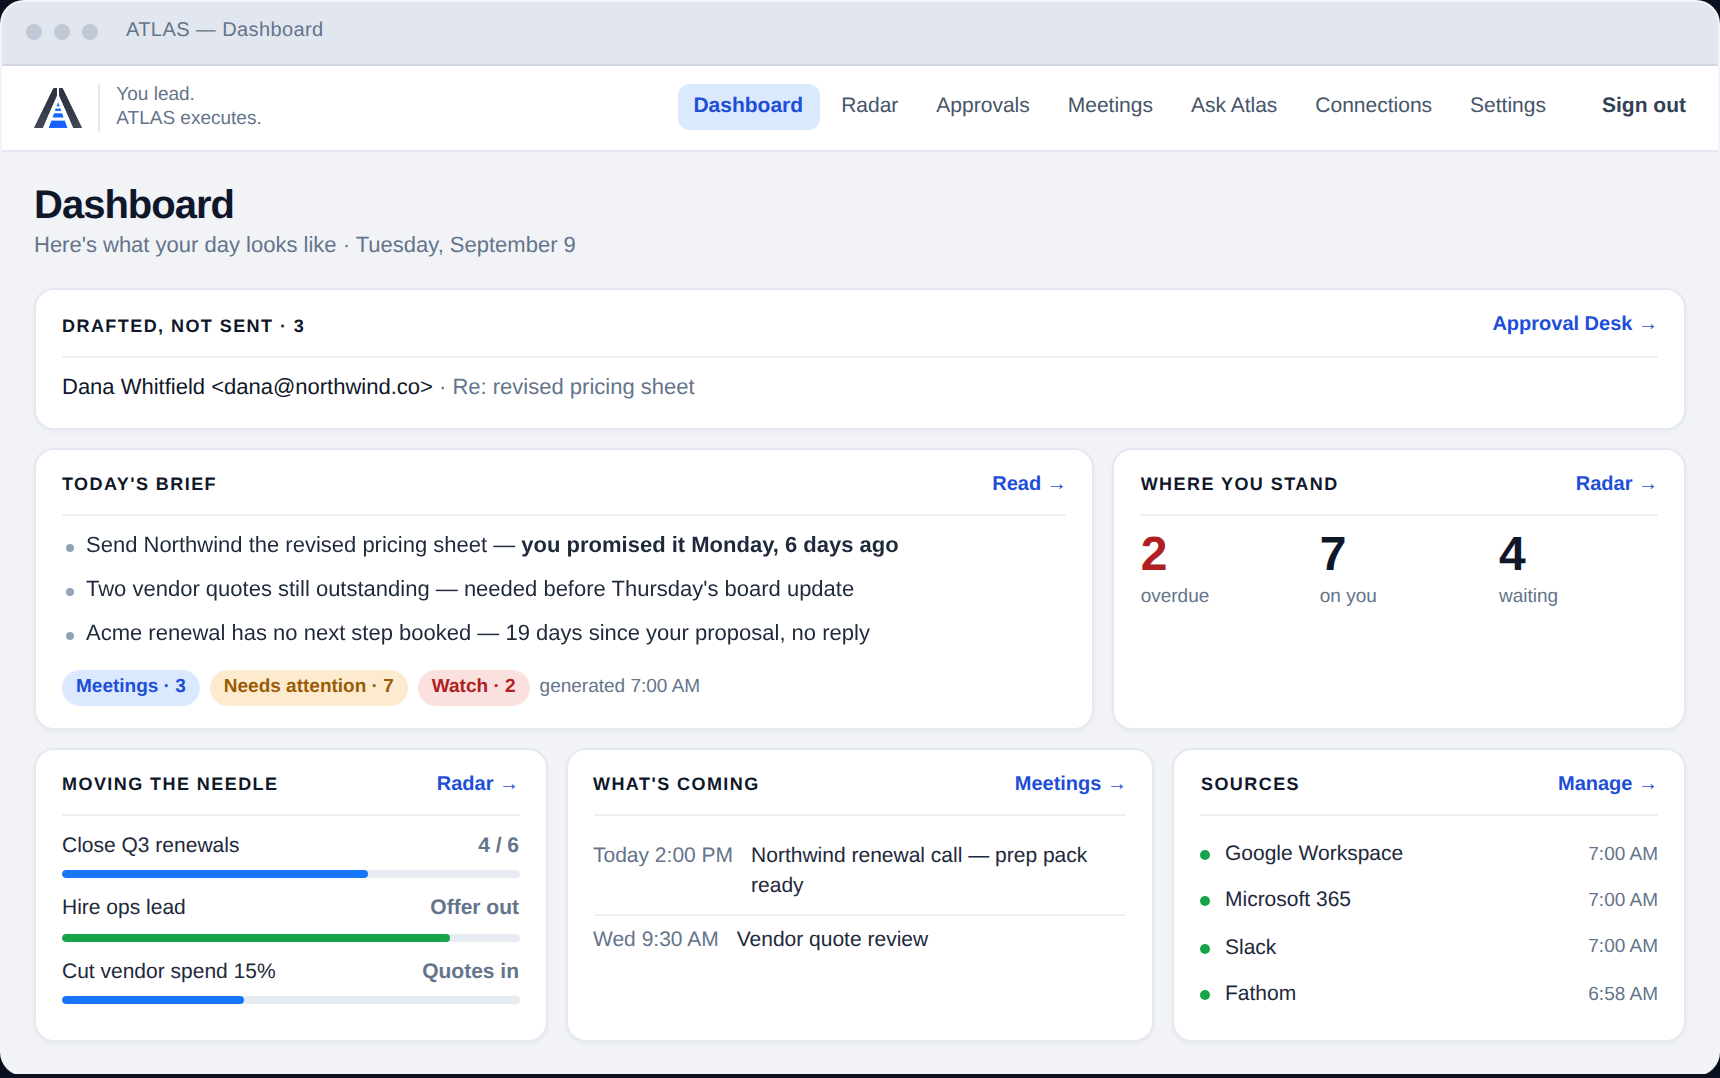Click the Hire ops lead progress bar

(291, 939)
